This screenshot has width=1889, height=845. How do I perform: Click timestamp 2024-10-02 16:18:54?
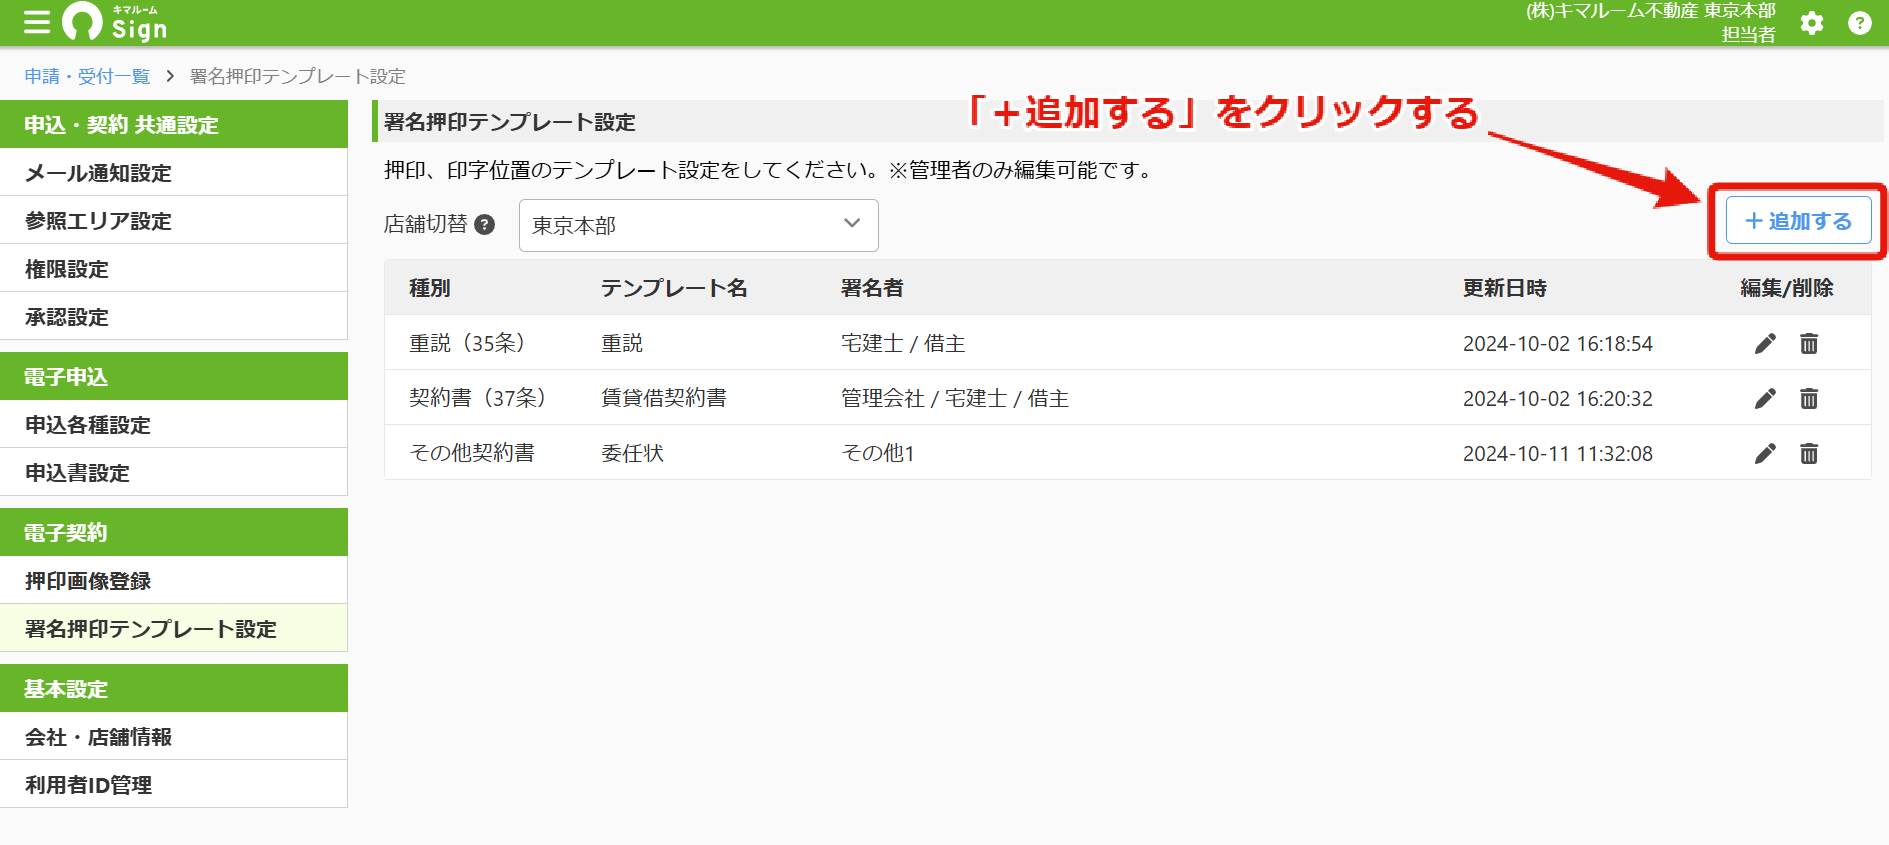[x=1558, y=343]
